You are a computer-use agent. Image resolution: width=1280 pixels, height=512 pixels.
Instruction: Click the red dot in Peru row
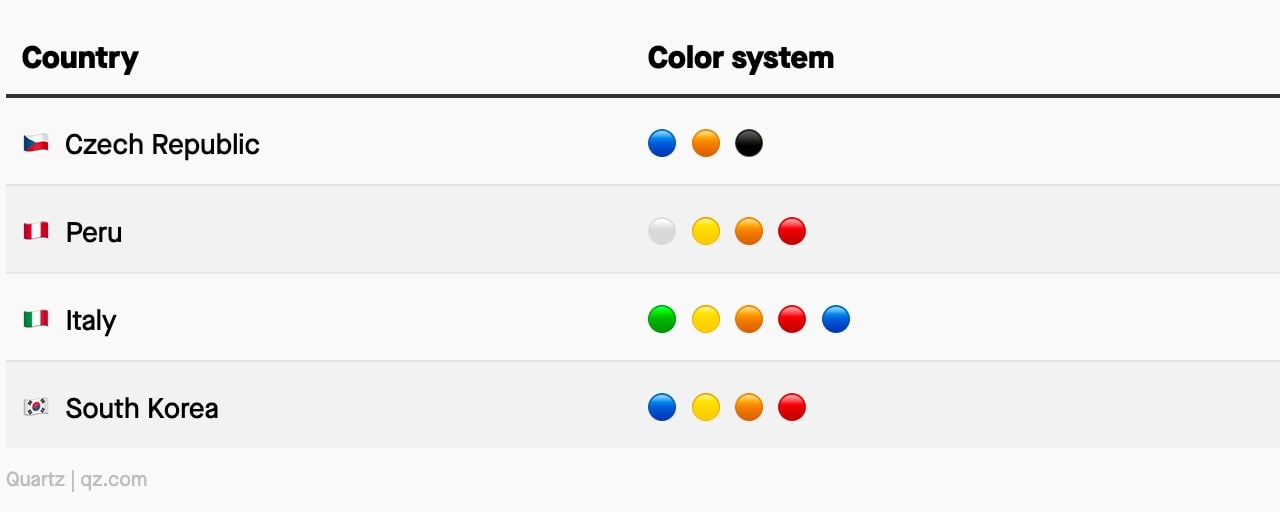click(x=792, y=231)
